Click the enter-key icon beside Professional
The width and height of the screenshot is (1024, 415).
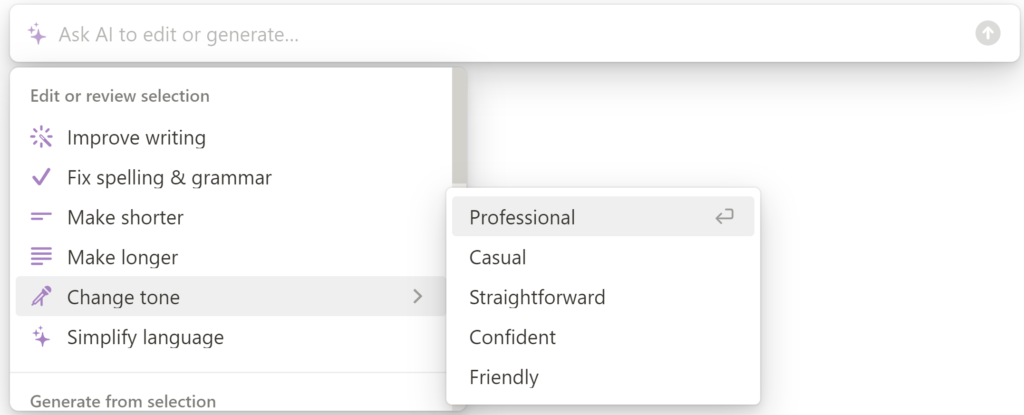(724, 216)
